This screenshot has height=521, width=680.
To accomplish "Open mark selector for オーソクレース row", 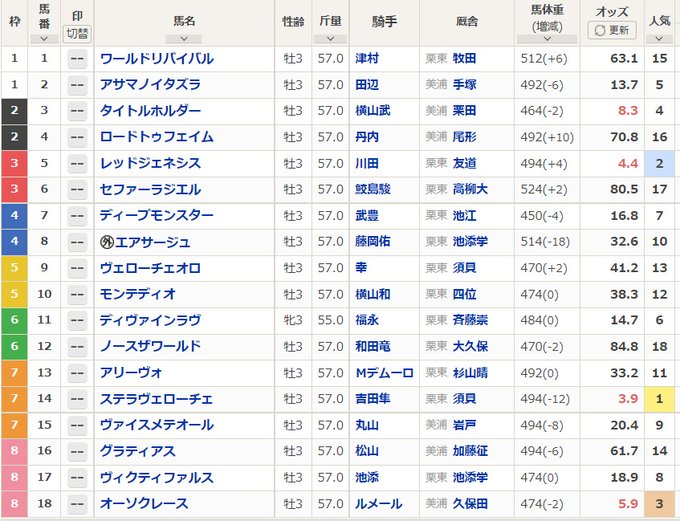I will 77,504.
